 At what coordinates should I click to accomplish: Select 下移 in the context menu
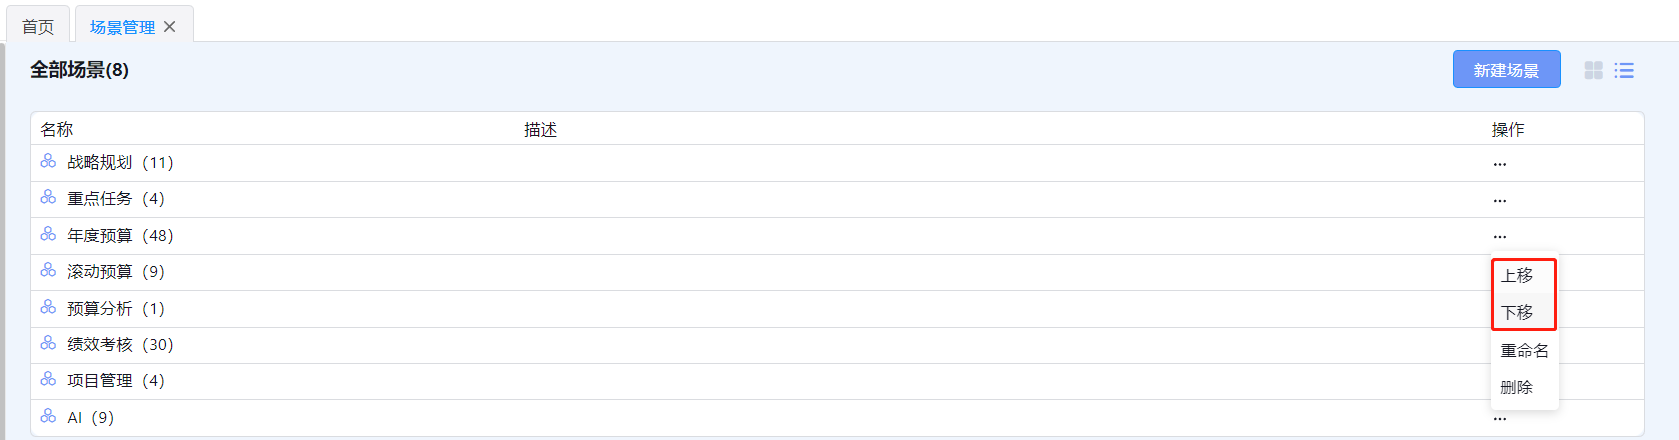coord(1517,312)
